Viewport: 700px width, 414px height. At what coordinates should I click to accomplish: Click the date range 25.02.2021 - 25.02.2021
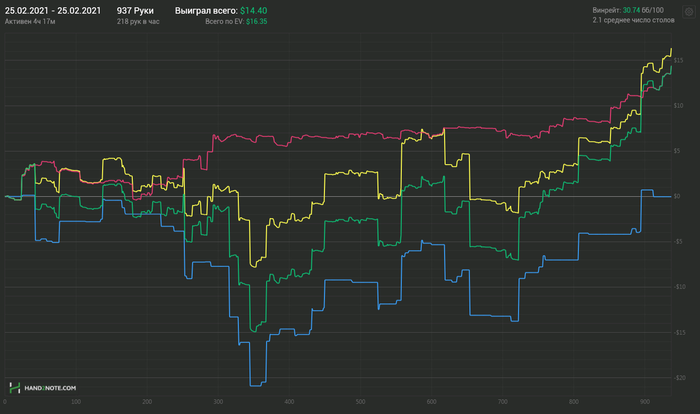(x=53, y=11)
